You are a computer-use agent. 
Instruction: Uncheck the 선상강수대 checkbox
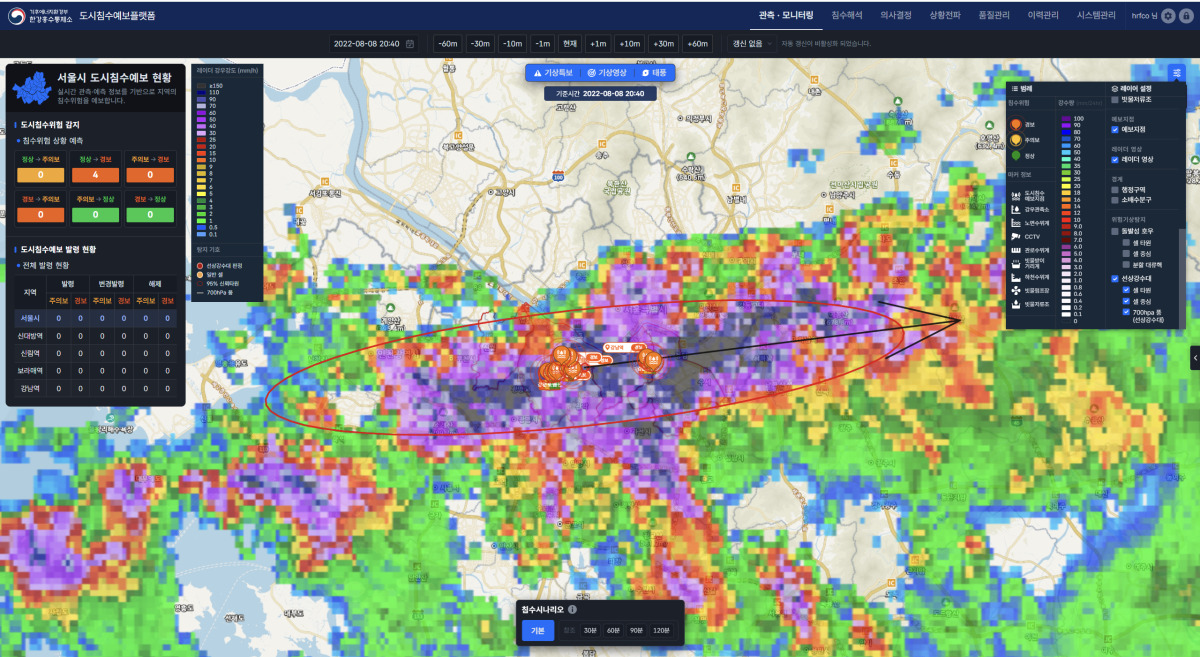(x=1115, y=278)
